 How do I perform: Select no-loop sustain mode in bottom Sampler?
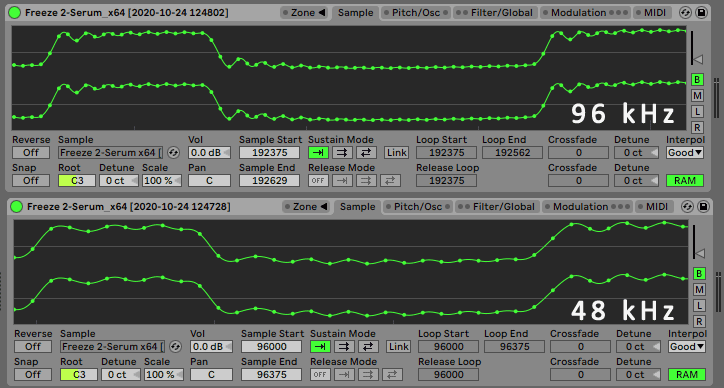[x=320, y=346]
